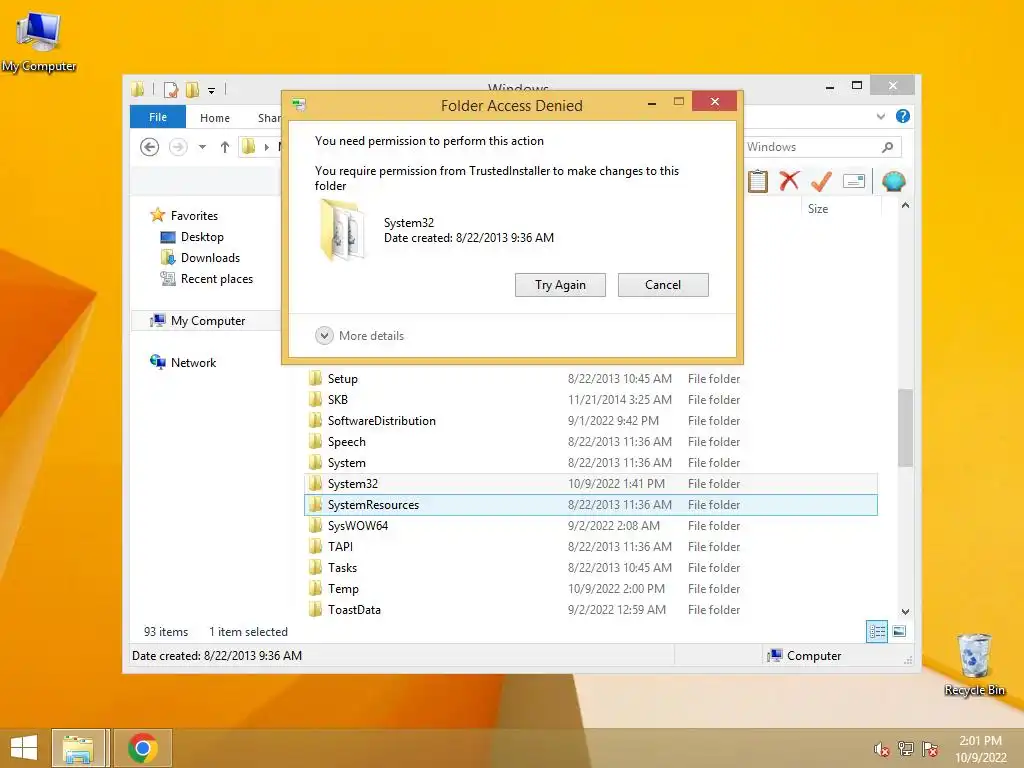Open Explorer Help question mark
The height and width of the screenshot is (768, 1024).
click(903, 116)
